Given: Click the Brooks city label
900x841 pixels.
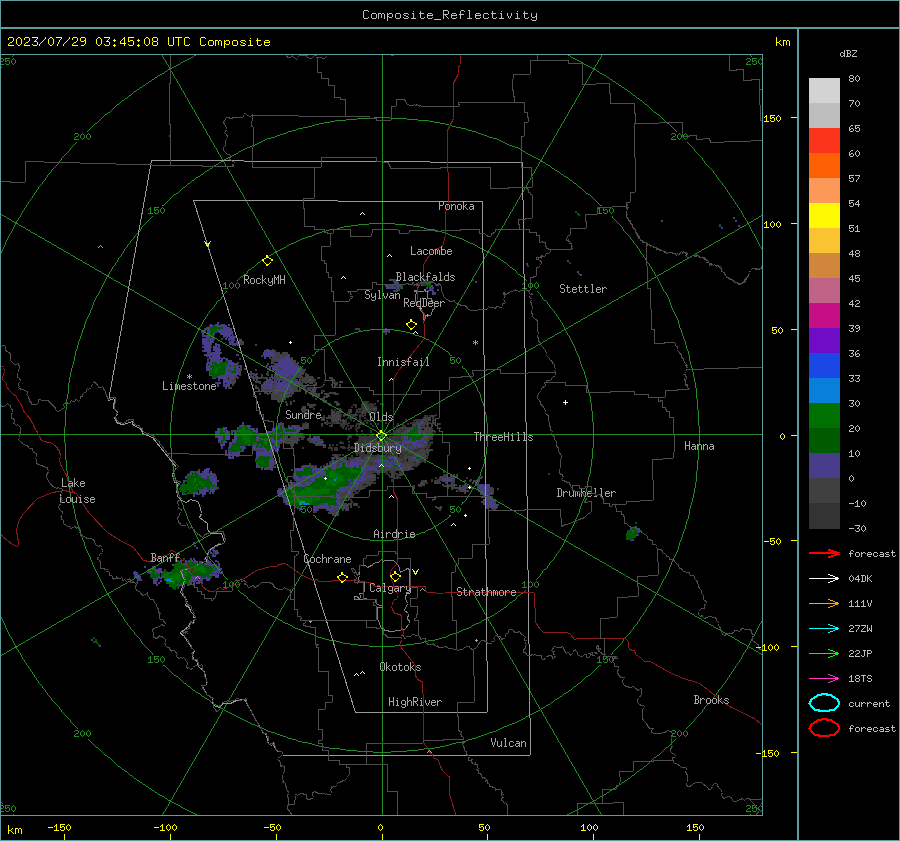Looking at the screenshot, I should tap(711, 700).
